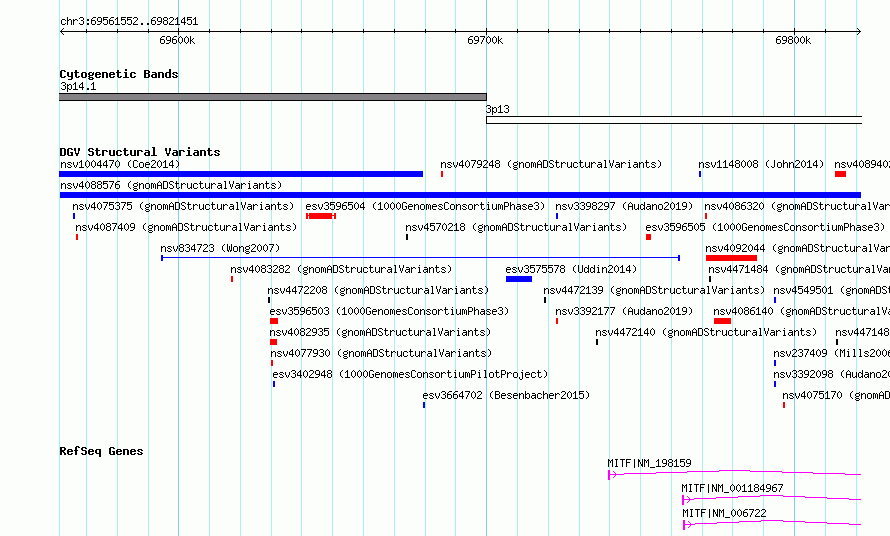Select esv3596504 (1000GenomesConsortiumPhase3) label
The height and width of the screenshot is (536, 890).
point(425,206)
